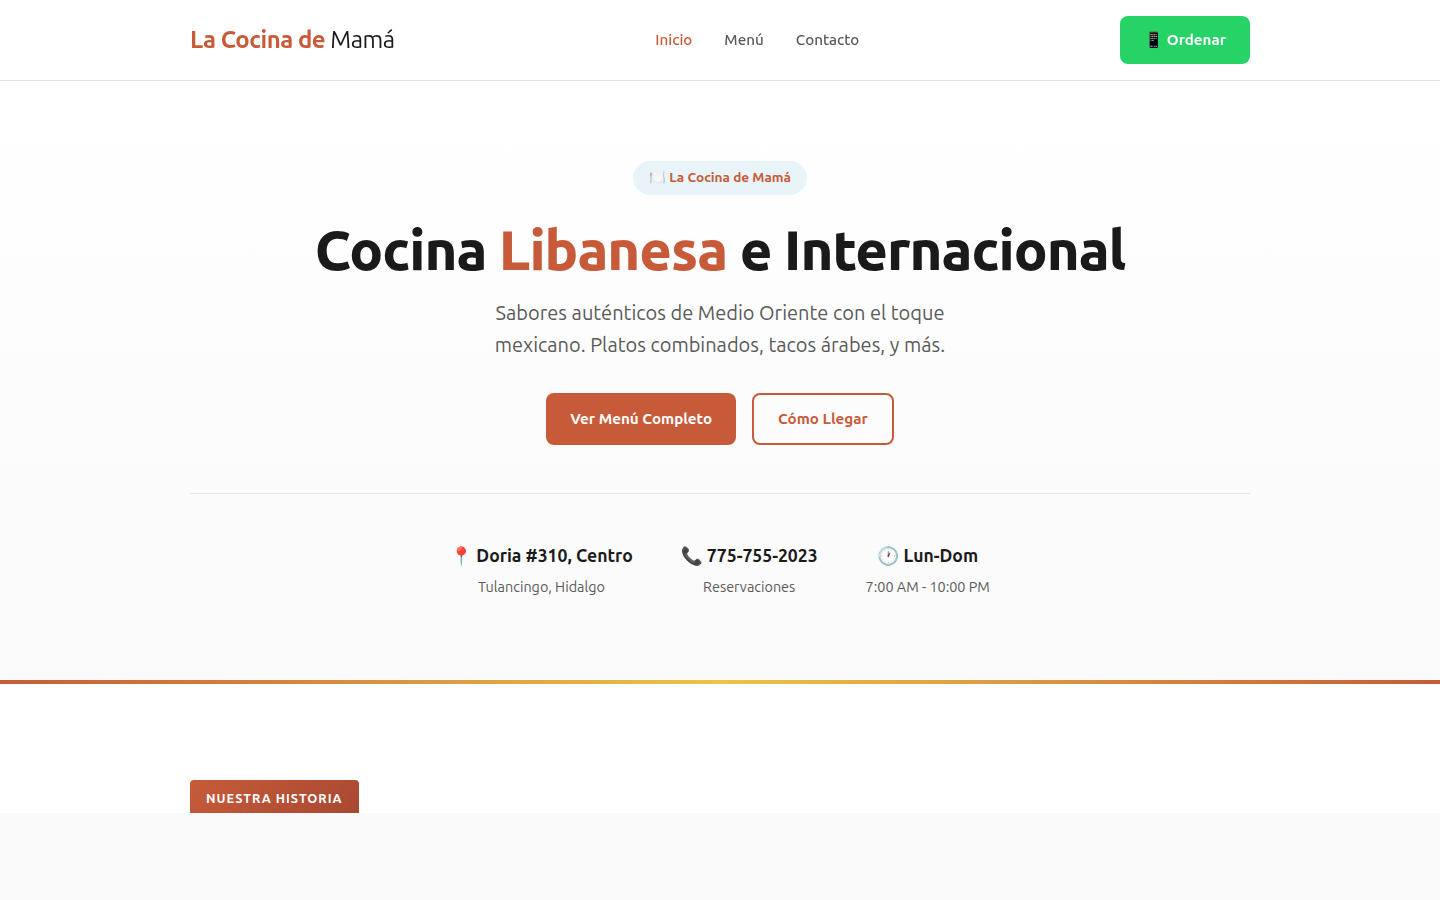Click the red location pin icon
Viewport: 1440px width, 900px height.
point(461,556)
